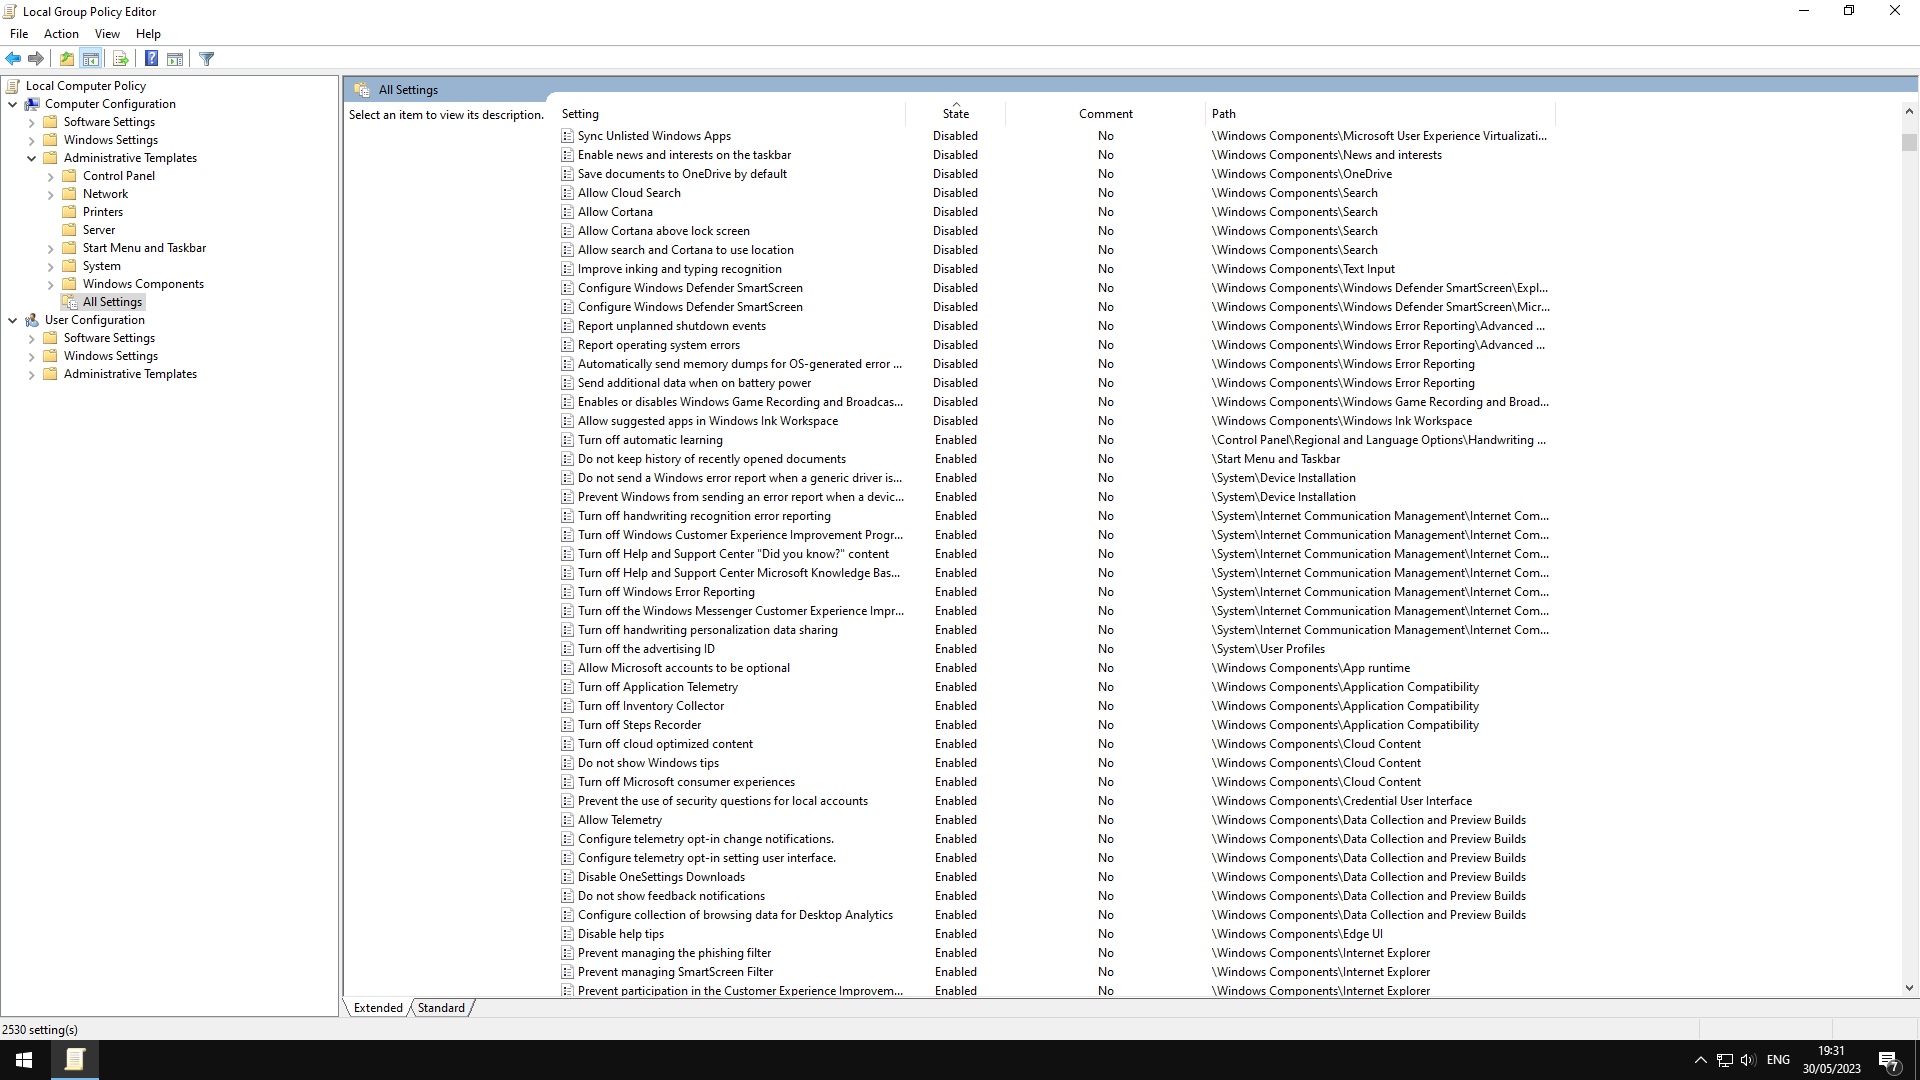Show hidden tray icons with the chevron

1701,1060
